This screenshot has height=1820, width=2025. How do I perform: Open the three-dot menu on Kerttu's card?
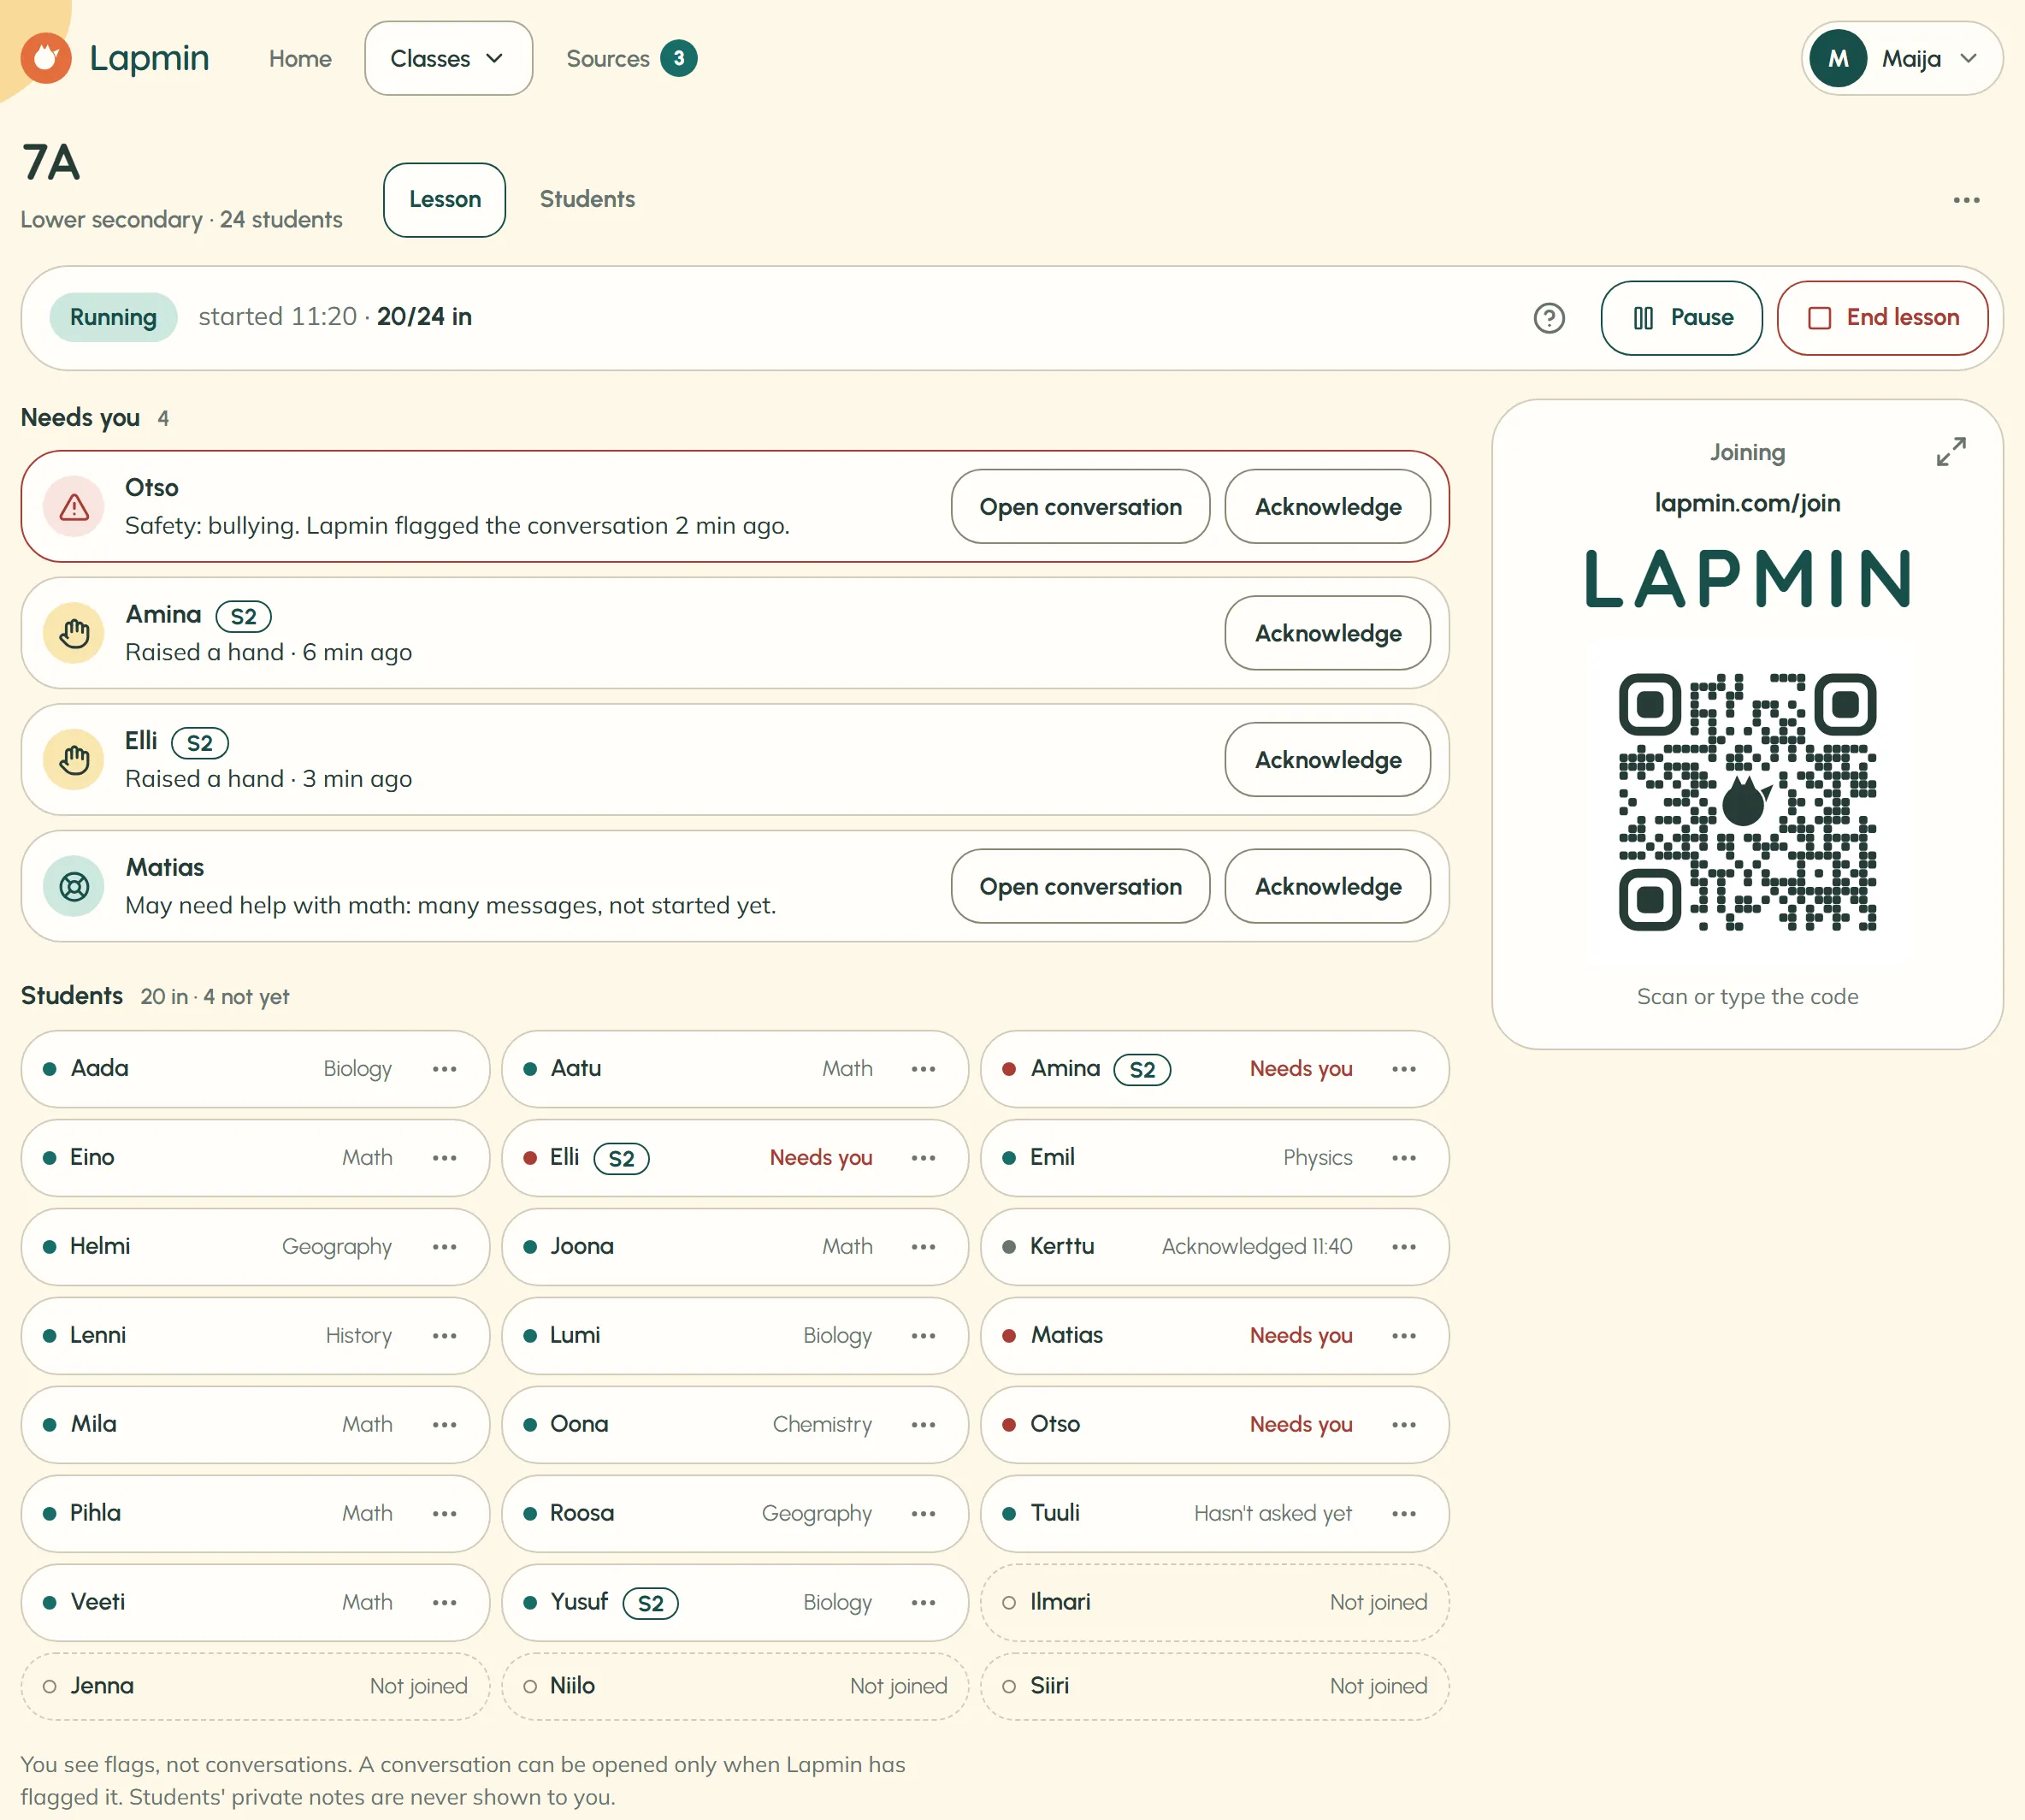coord(1404,1247)
